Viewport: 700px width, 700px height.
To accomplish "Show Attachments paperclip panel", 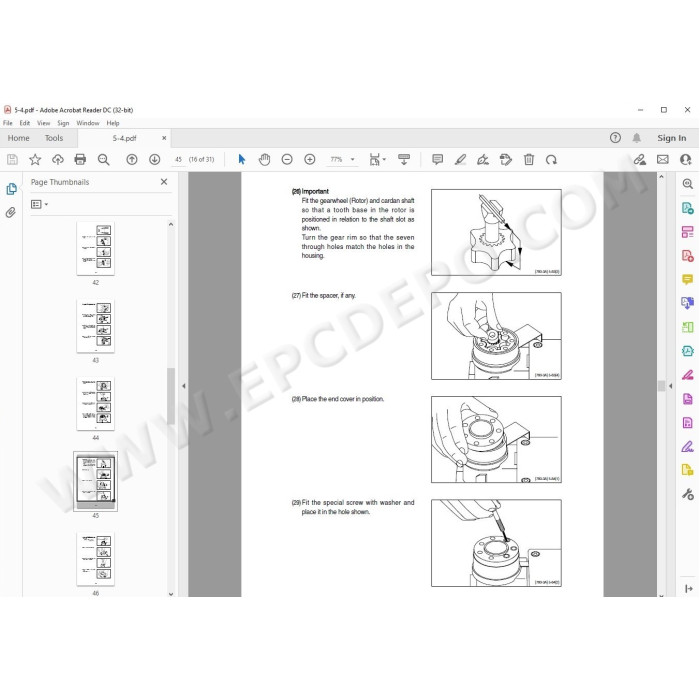I will 11,212.
